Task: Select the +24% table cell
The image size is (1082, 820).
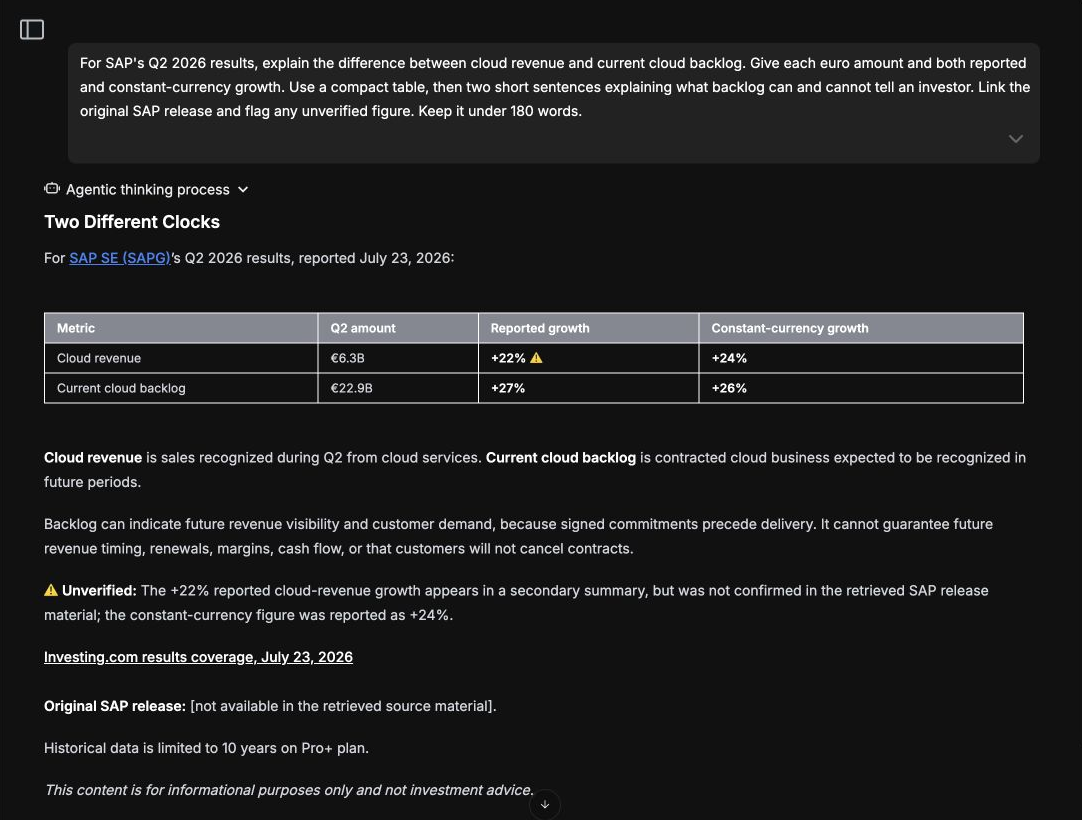Action: [861, 358]
